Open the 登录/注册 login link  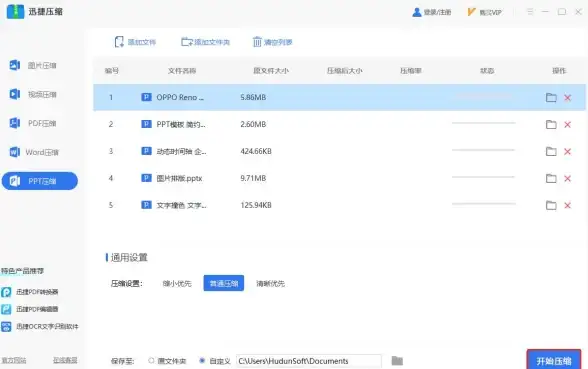(432, 12)
